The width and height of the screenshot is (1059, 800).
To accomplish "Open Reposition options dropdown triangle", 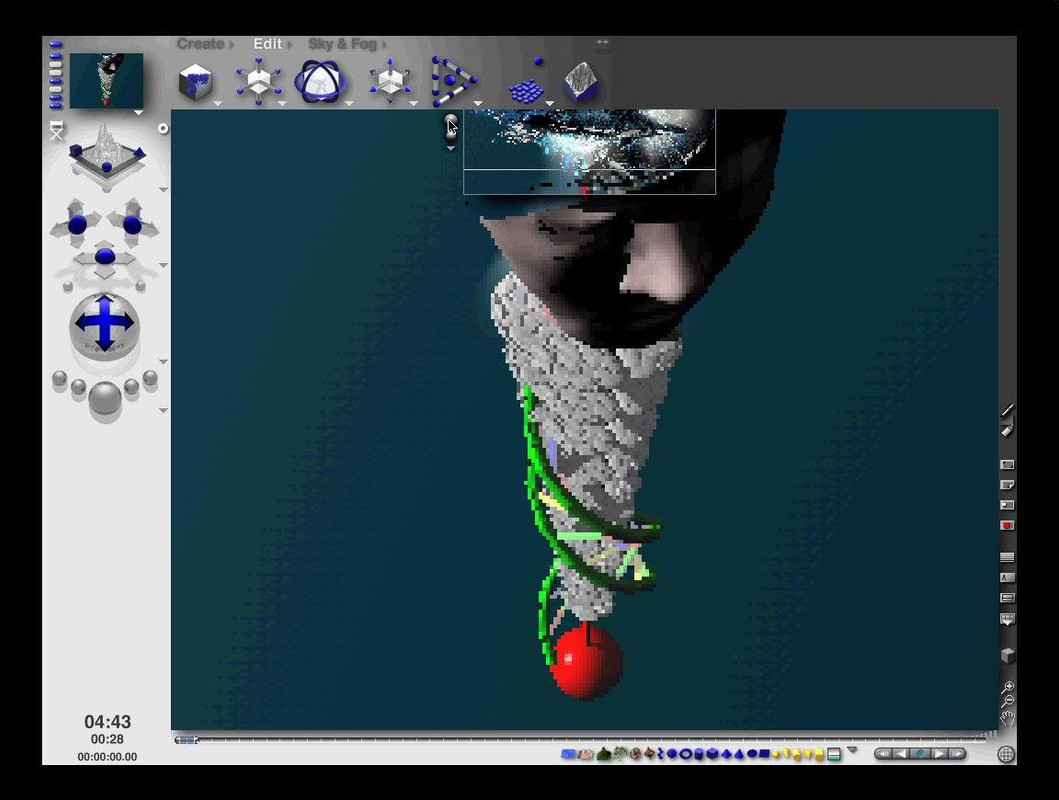I will [413, 104].
